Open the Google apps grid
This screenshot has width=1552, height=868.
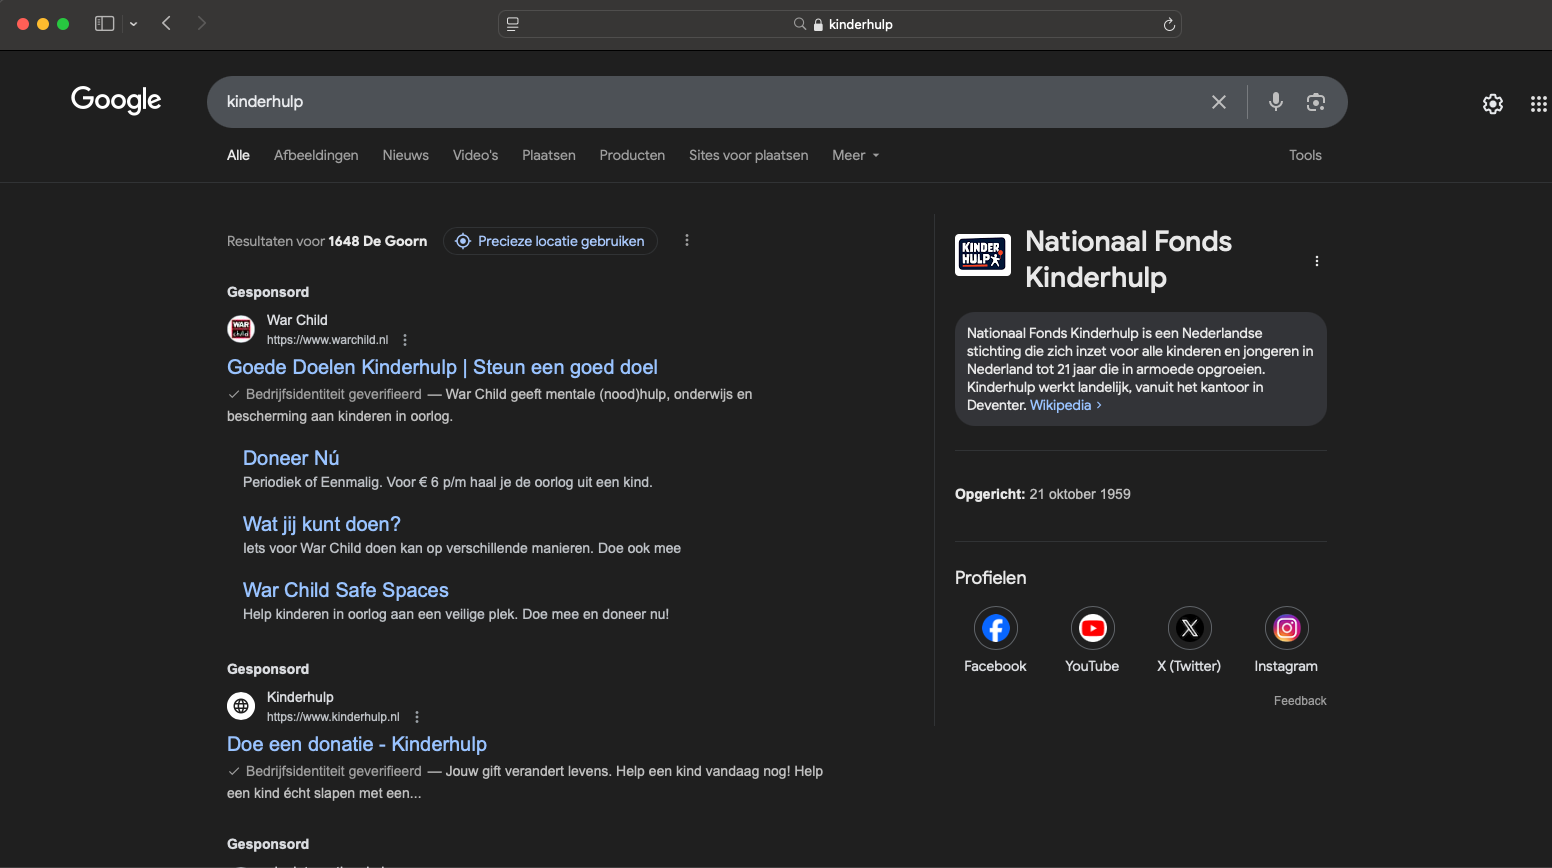(x=1538, y=104)
